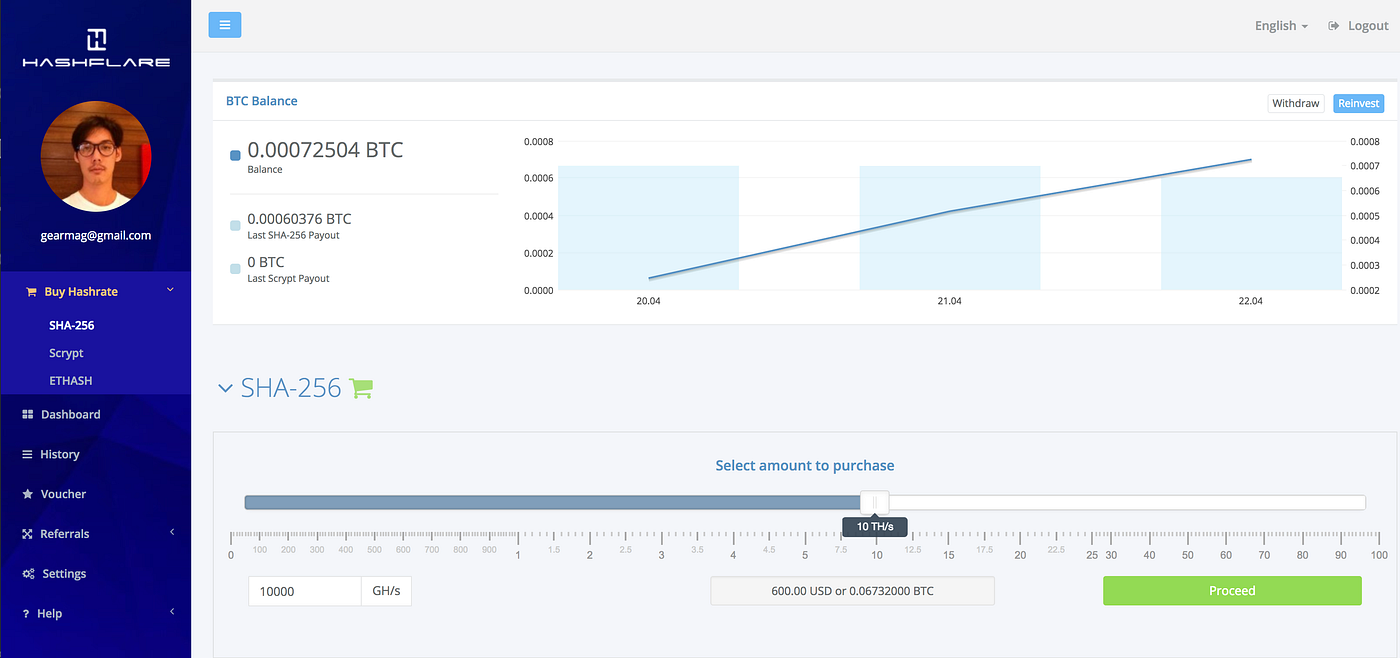Click the Settings gears icon

click(29, 574)
